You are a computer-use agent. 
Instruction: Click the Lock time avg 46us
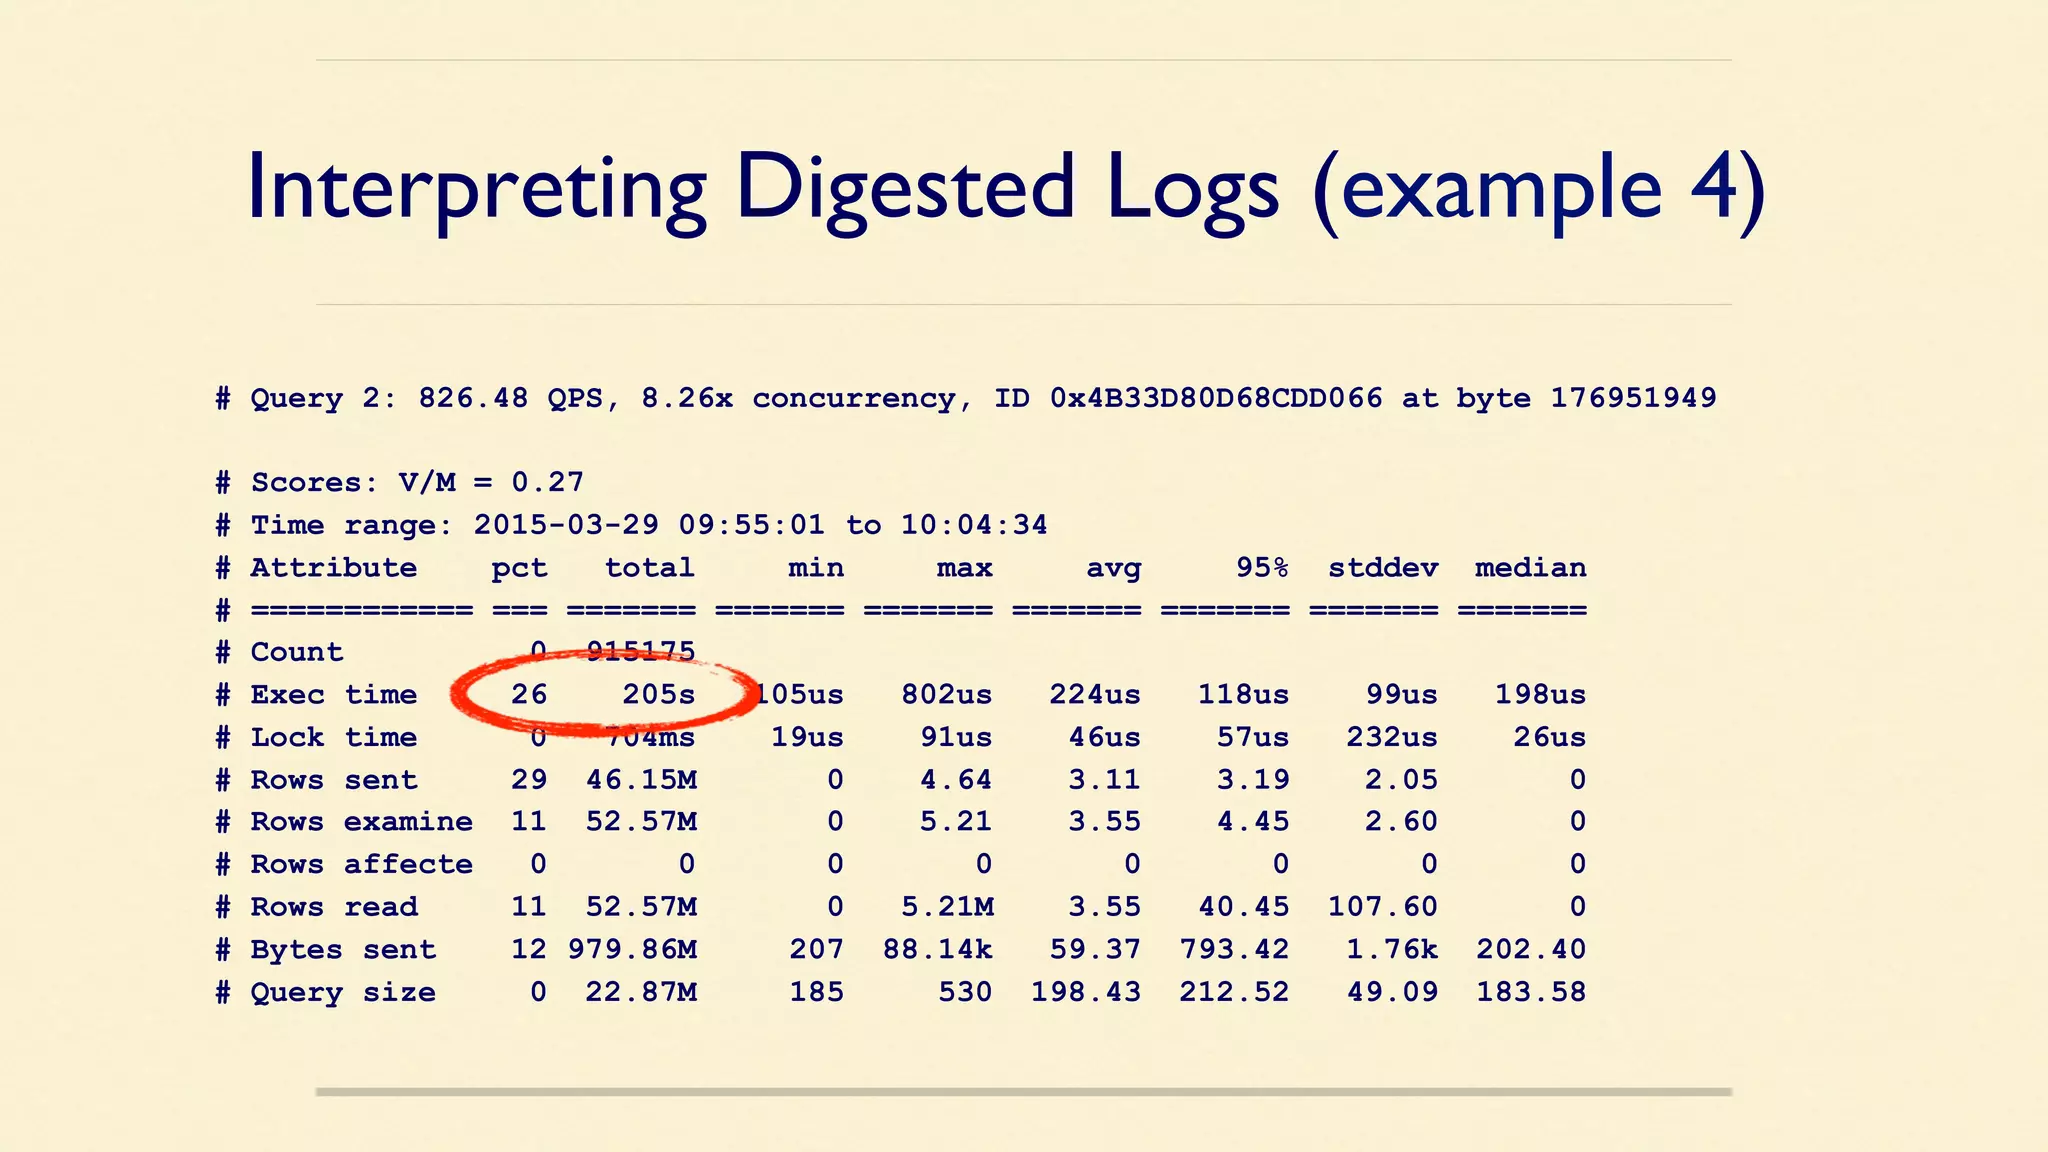coord(1104,737)
